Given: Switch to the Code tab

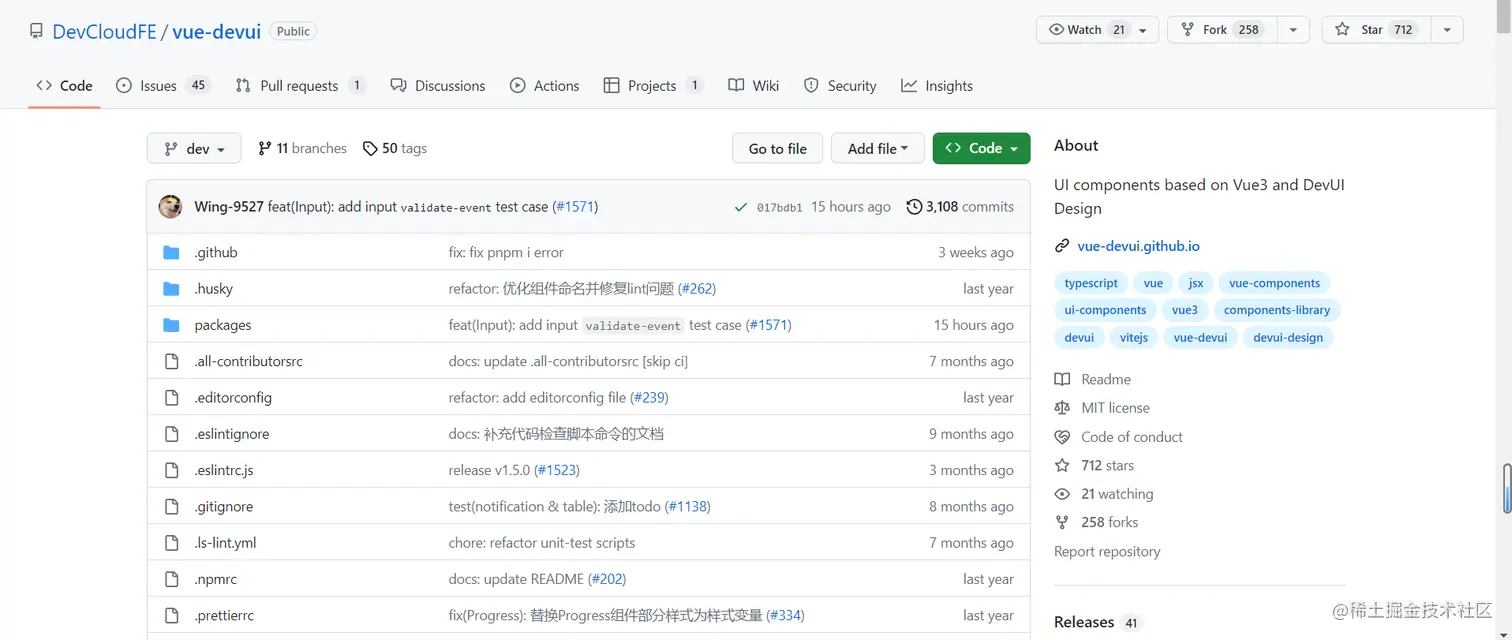Looking at the screenshot, I should point(64,86).
